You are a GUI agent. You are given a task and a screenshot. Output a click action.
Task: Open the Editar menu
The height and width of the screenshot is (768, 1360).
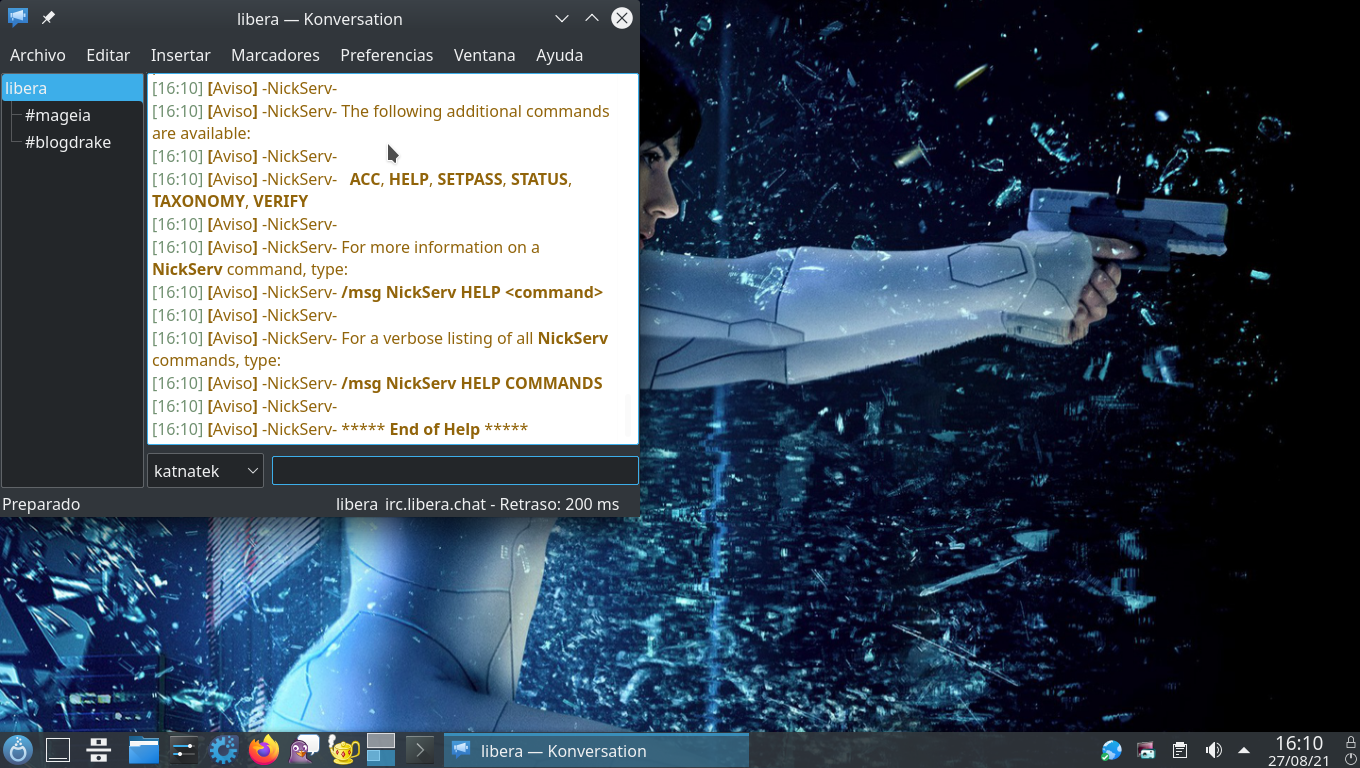(x=108, y=55)
